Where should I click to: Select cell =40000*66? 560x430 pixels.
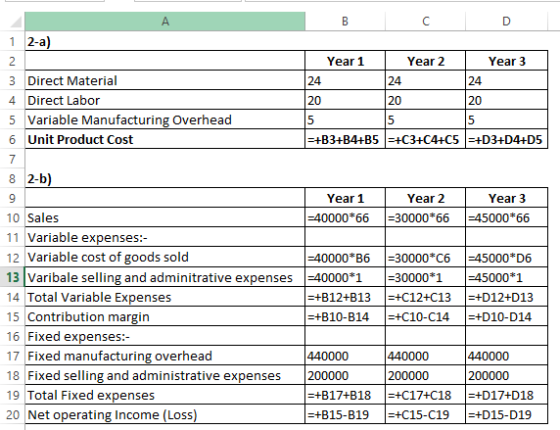pos(345,218)
